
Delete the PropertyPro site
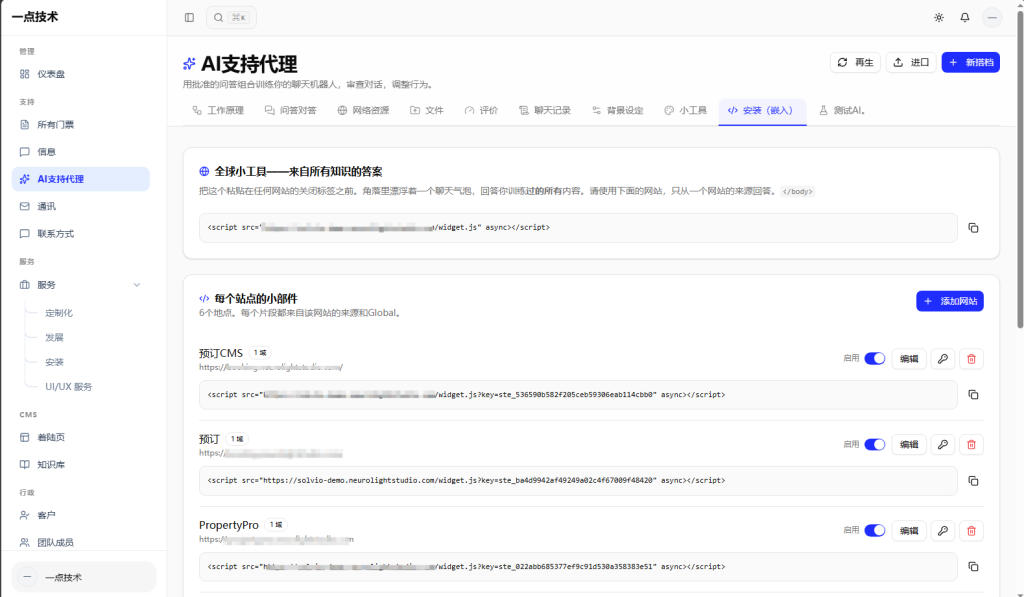(x=971, y=530)
